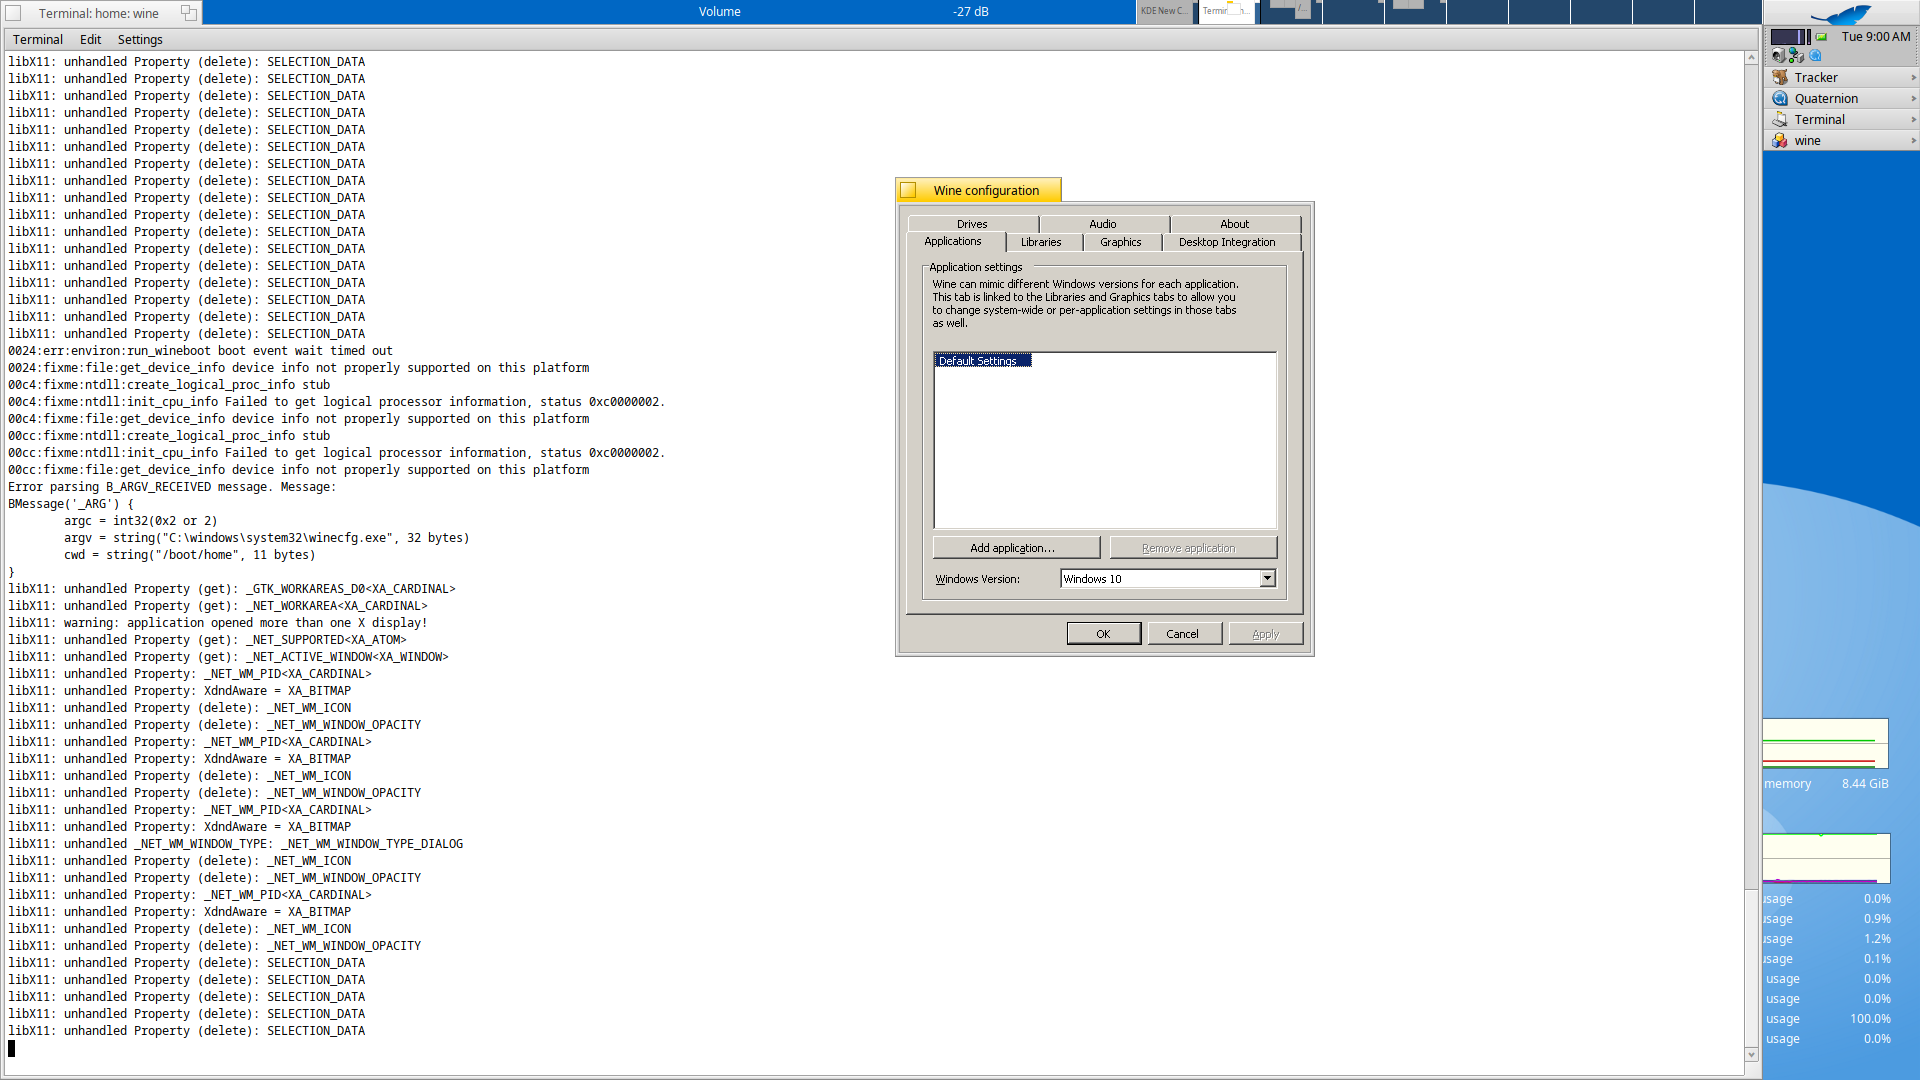The width and height of the screenshot is (1920, 1080).
Task: Click the Tue 9:00 AM clock
Action: 1875,37
